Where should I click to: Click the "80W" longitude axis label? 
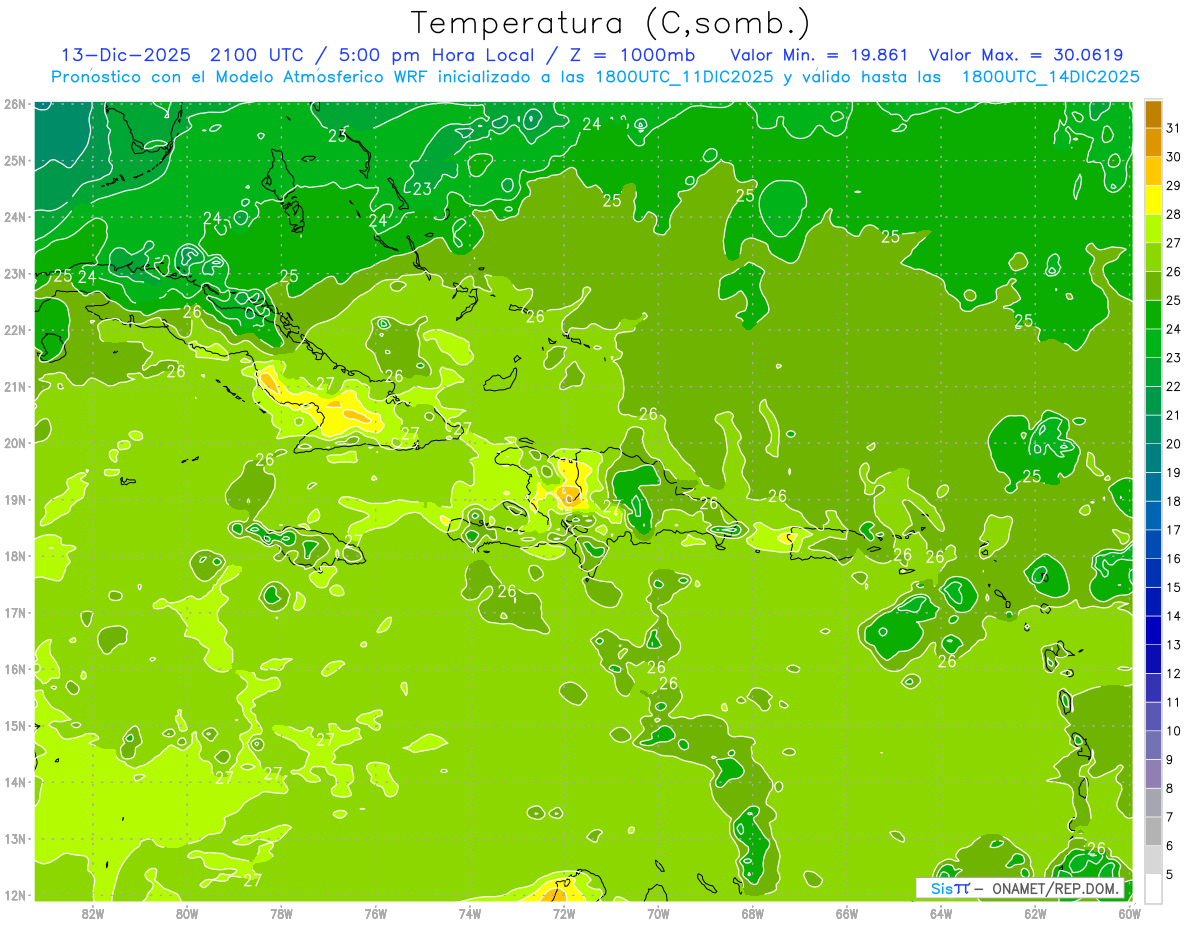click(x=187, y=913)
